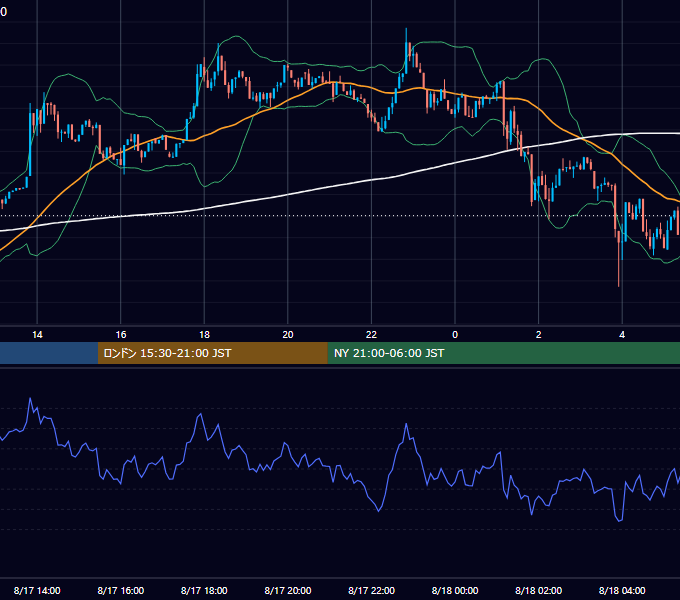Screen dimensions: 680x600
Task: Click the 8/18 04:00 label on the lower axis
Action: [x=622, y=590]
